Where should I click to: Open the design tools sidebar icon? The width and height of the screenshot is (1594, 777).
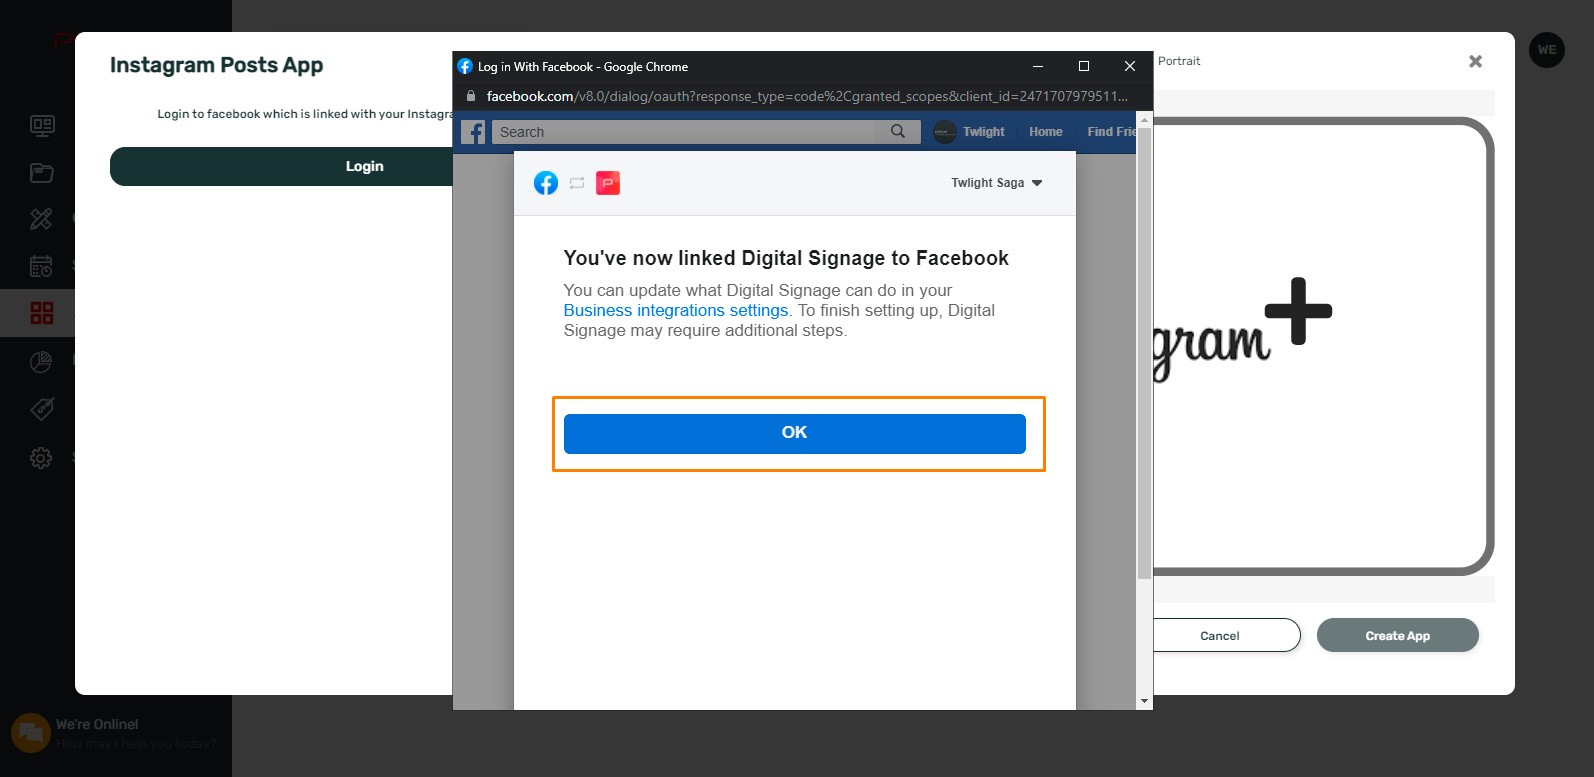[41, 219]
